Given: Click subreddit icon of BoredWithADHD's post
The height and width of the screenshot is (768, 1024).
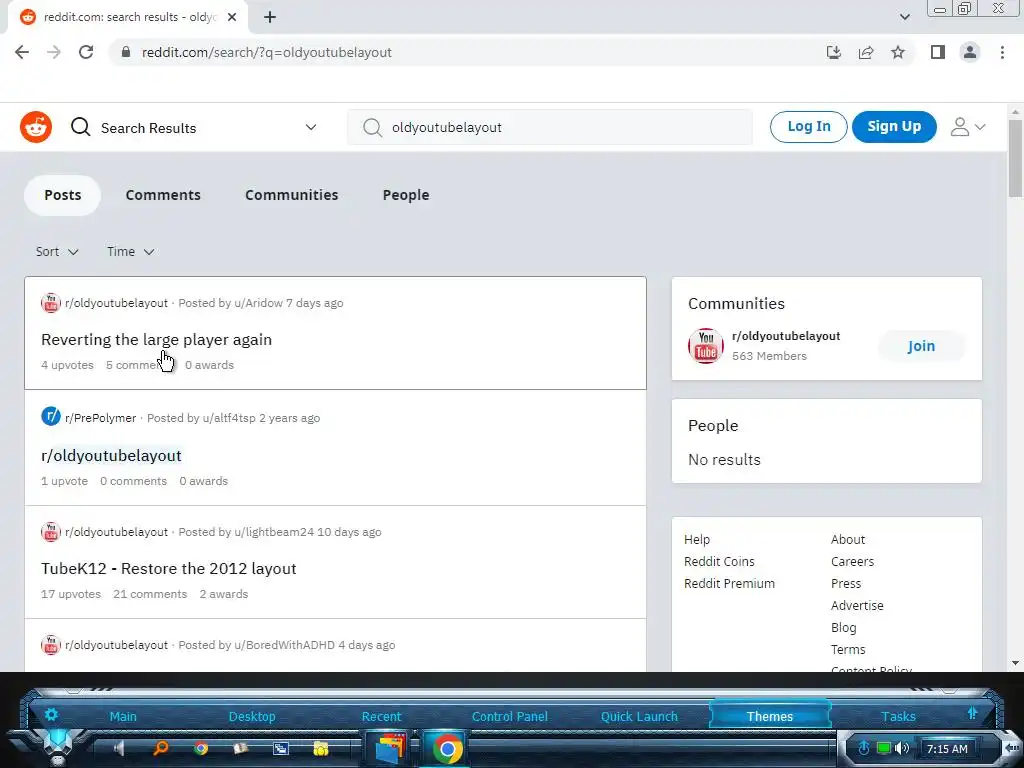Looking at the screenshot, I should (x=51, y=645).
